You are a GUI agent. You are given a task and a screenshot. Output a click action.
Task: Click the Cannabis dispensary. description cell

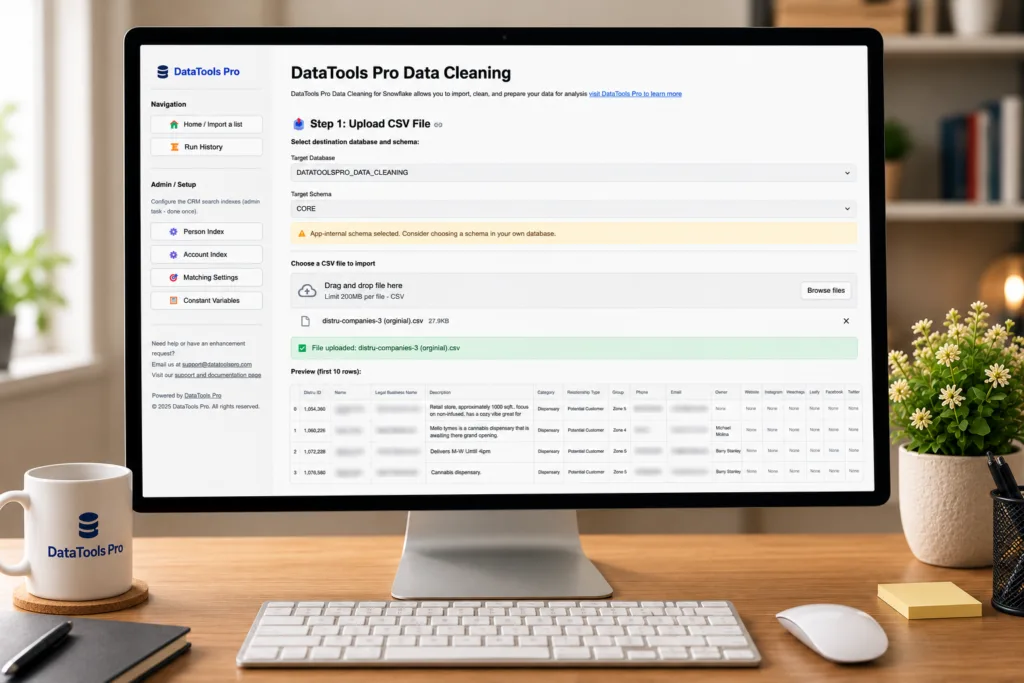[x=456, y=473]
